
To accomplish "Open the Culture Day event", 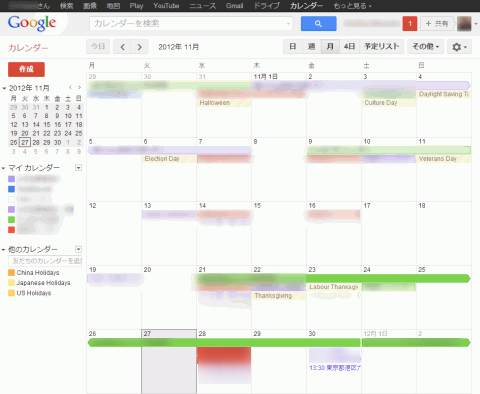I will 389,103.
